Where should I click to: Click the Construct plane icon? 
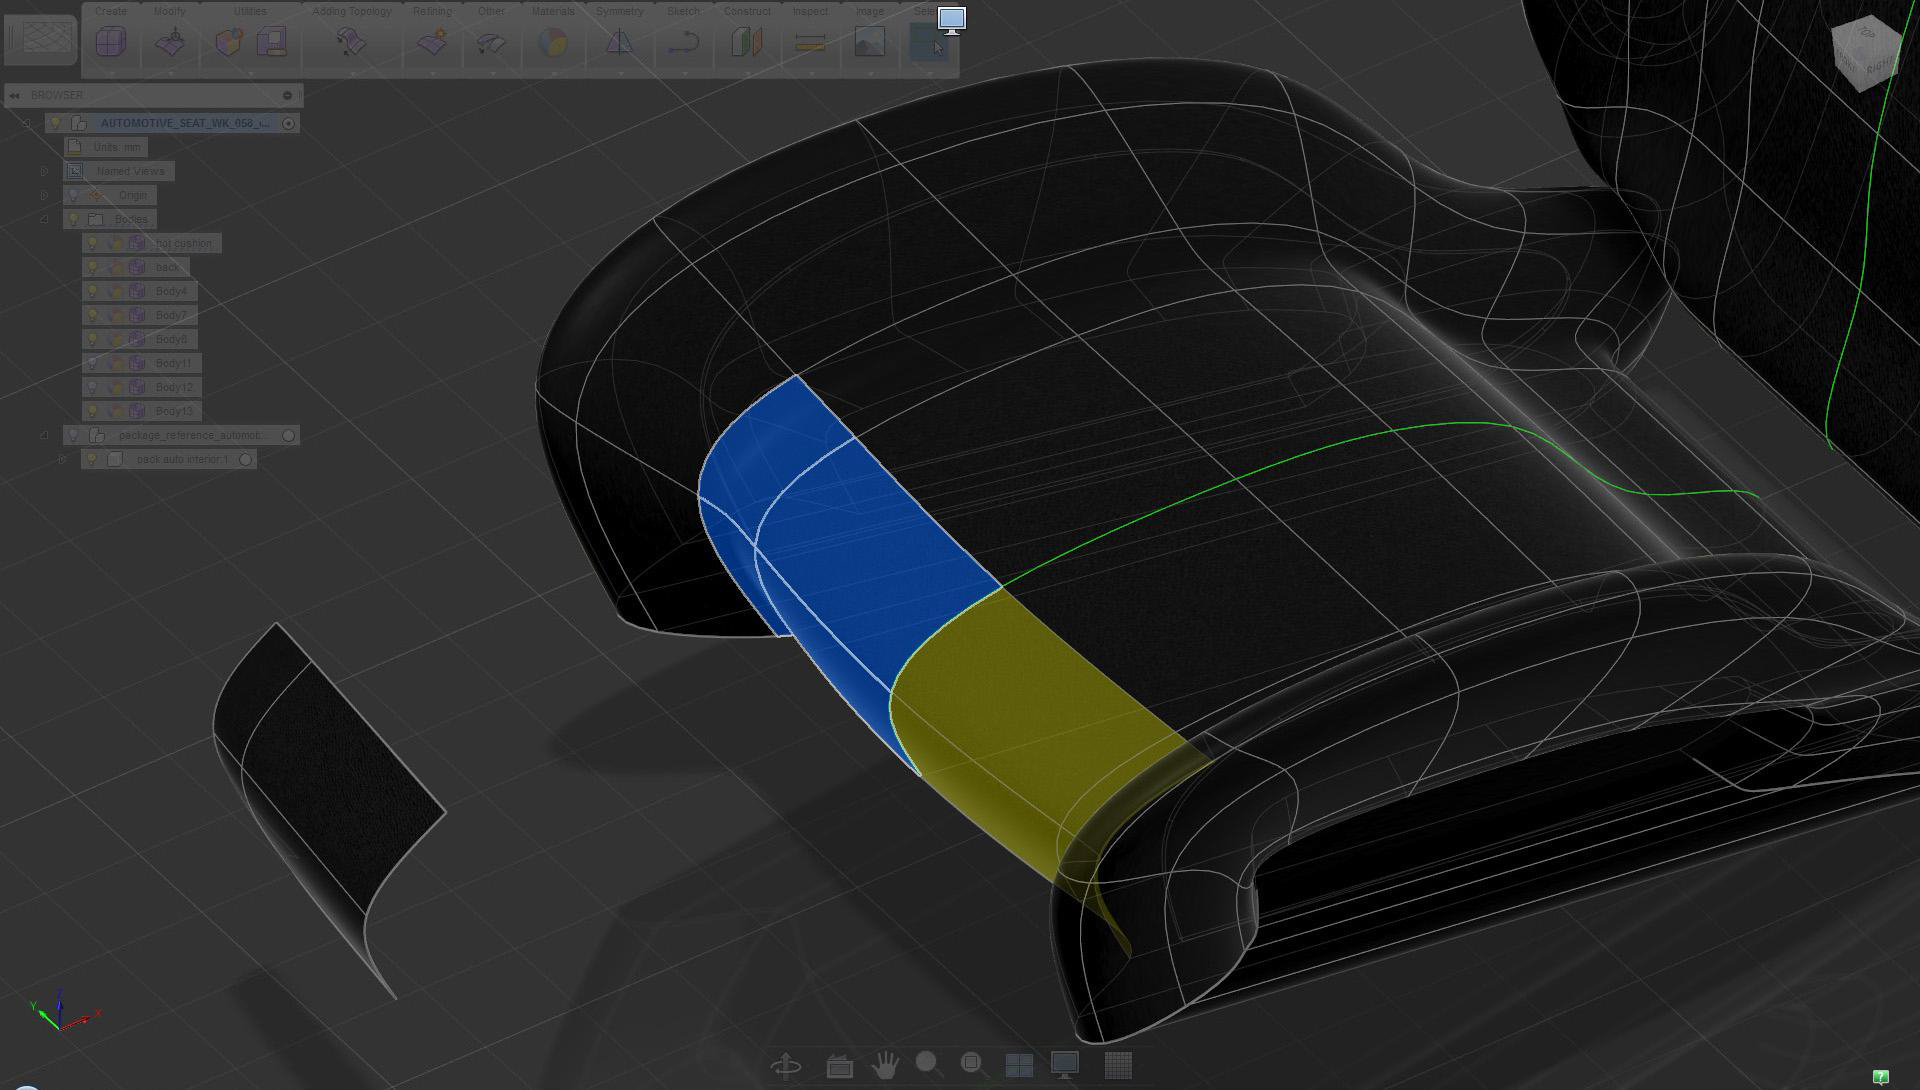tap(746, 43)
